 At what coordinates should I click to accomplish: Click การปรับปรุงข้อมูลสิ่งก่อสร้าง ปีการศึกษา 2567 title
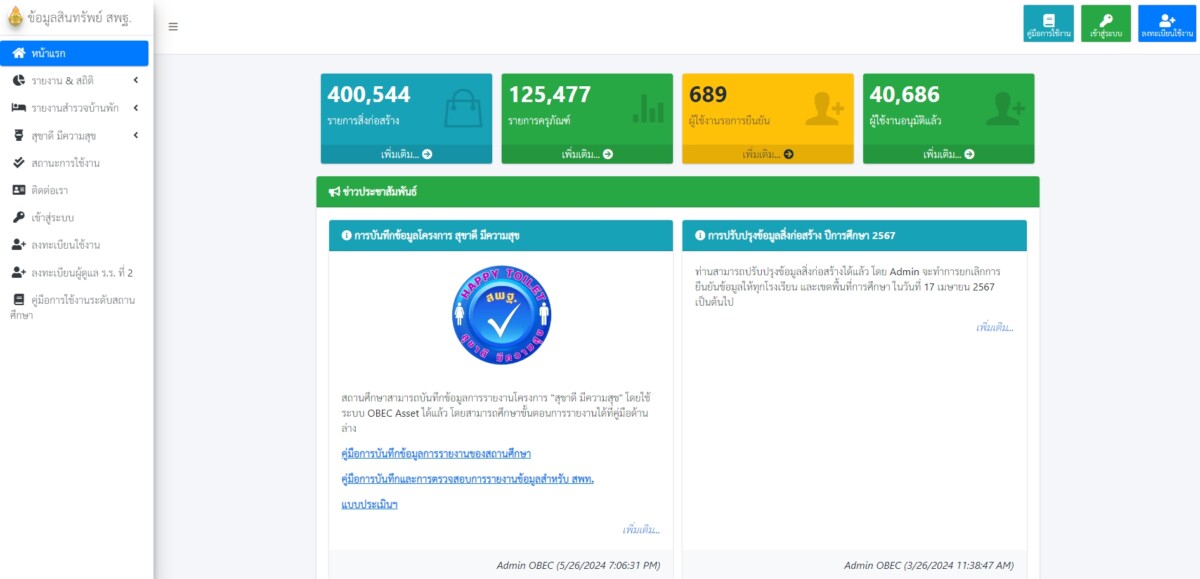pos(801,236)
